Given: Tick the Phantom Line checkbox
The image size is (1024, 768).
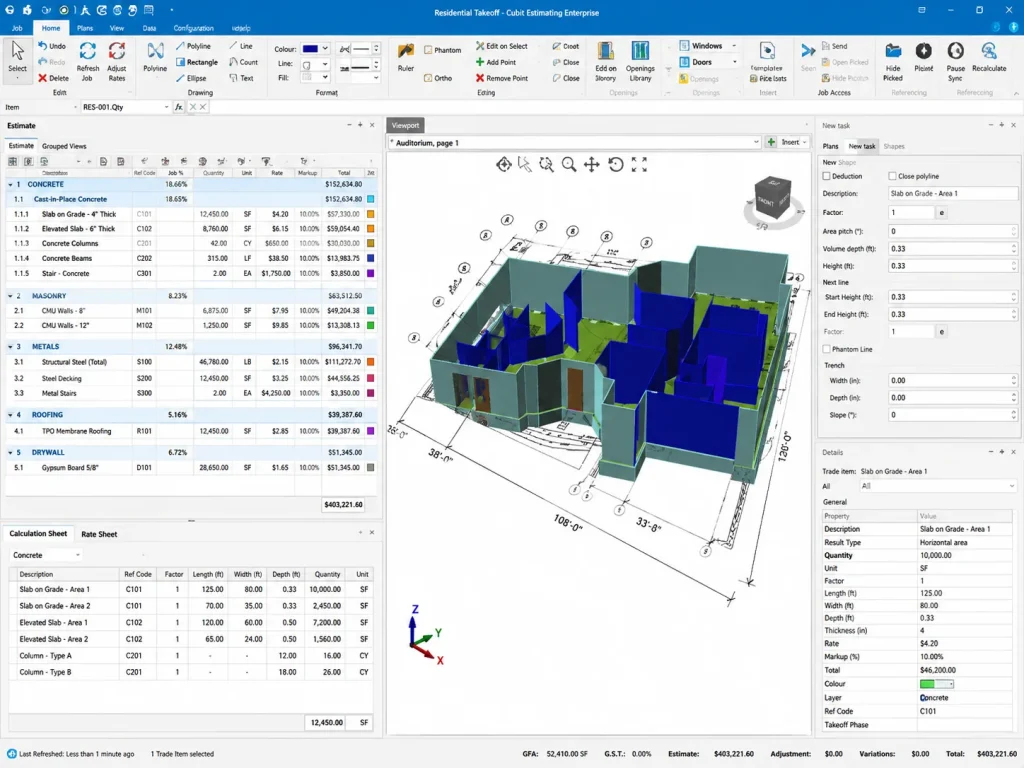Looking at the screenshot, I should click(827, 349).
